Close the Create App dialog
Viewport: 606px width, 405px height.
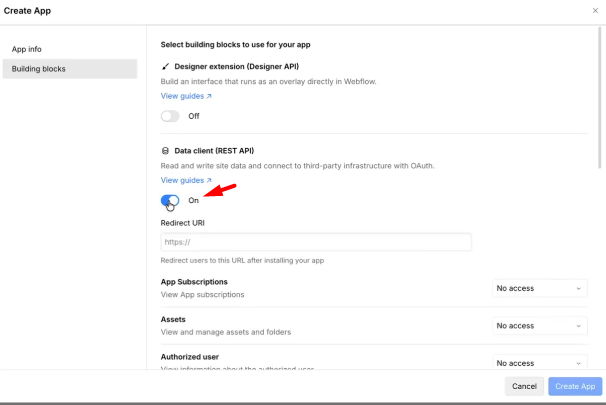[x=596, y=10]
